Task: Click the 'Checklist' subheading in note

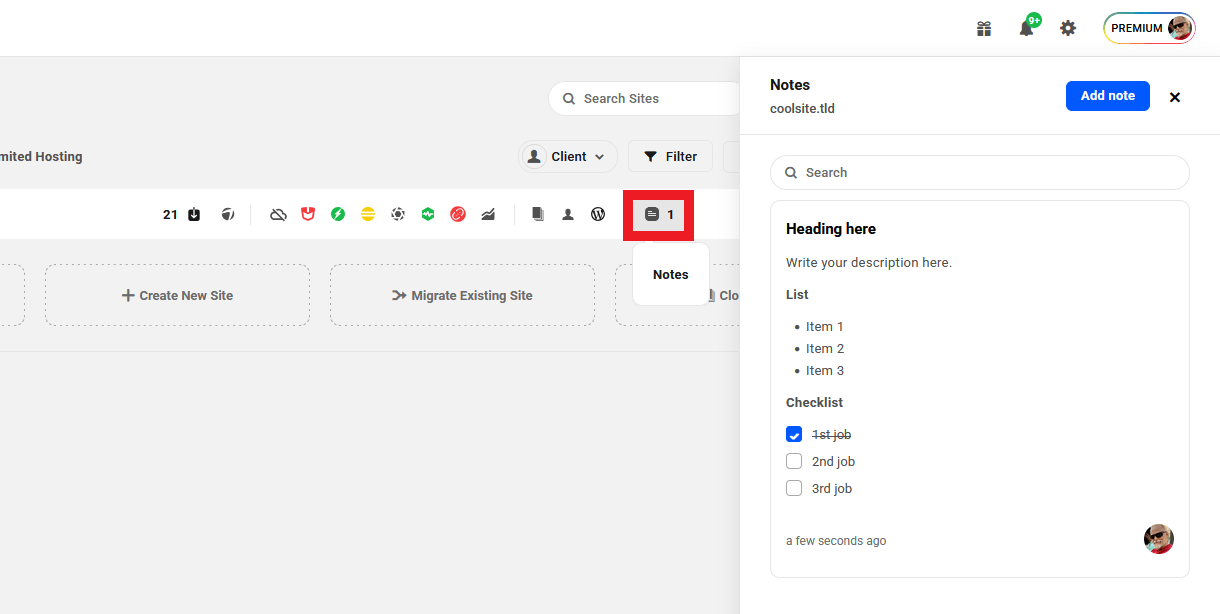Action: [x=814, y=403]
